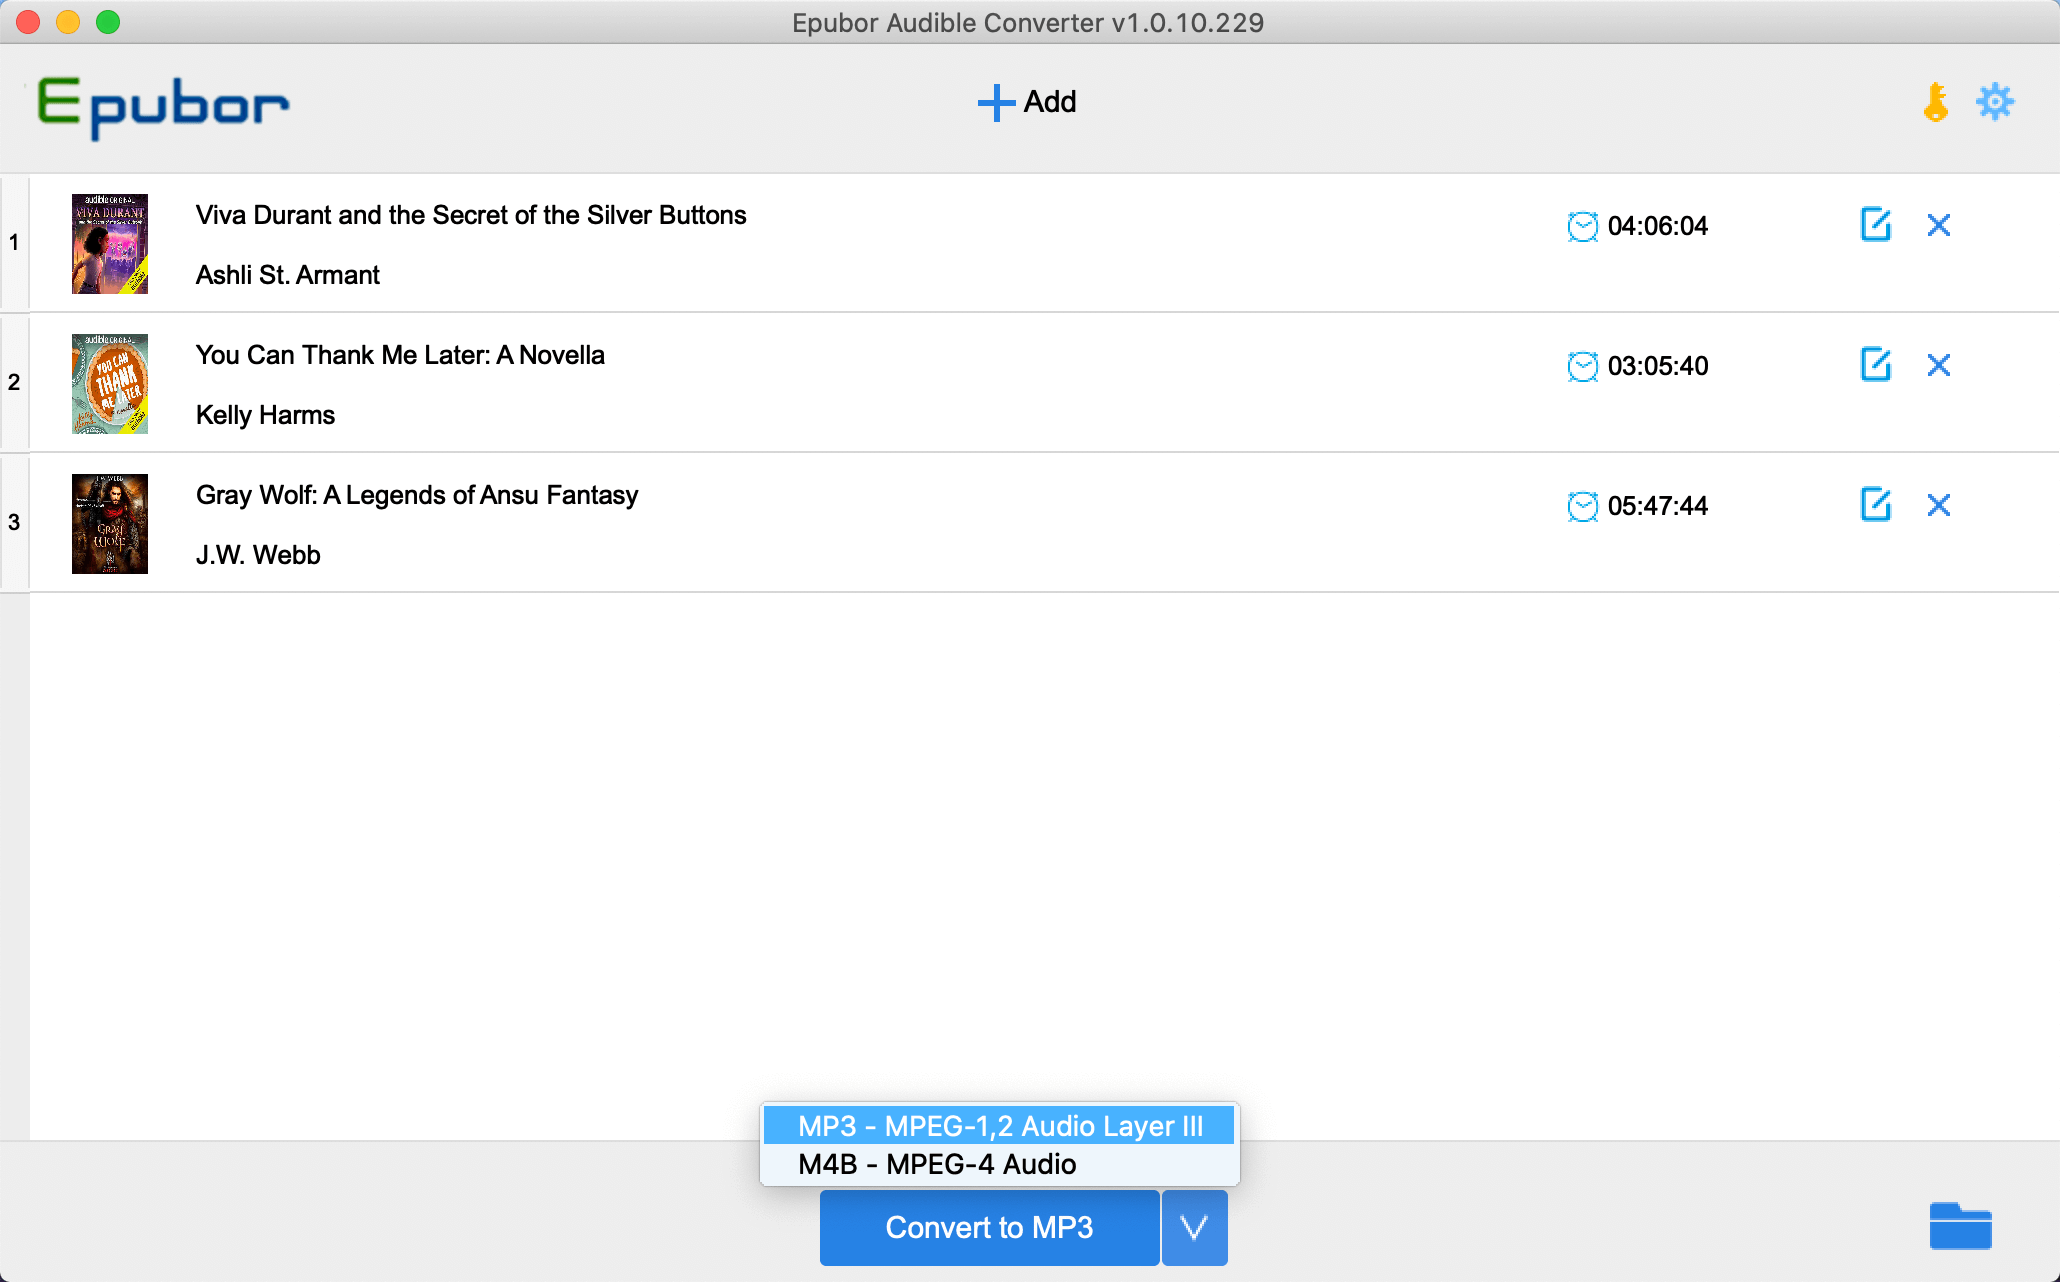The image size is (2060, 1282).
Task: Select MP3 - MPEG-1,2 Audio Layer III option
Action: coord(1000,1126)
